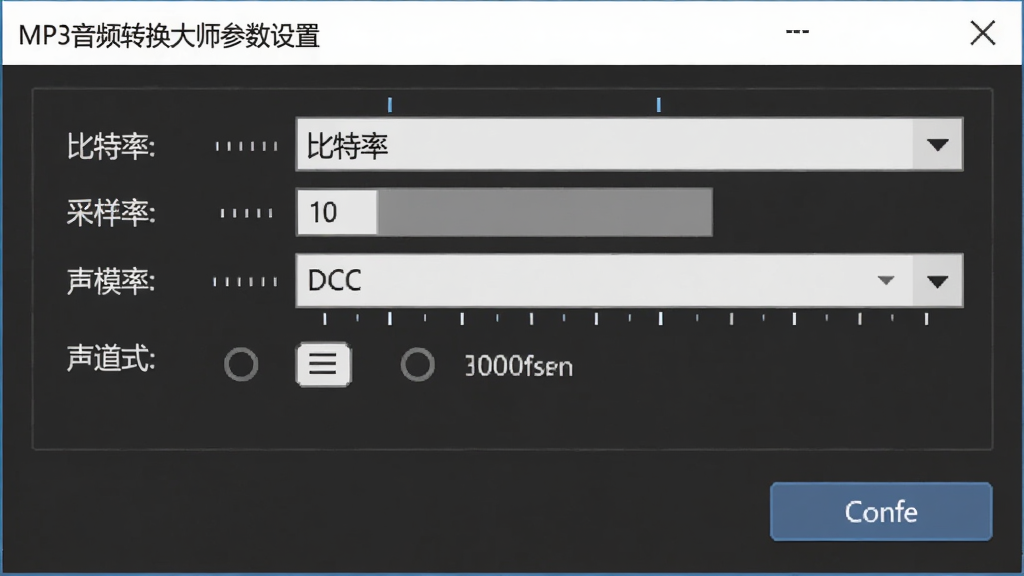Select the first 声道式 radio button

(241, 364)
